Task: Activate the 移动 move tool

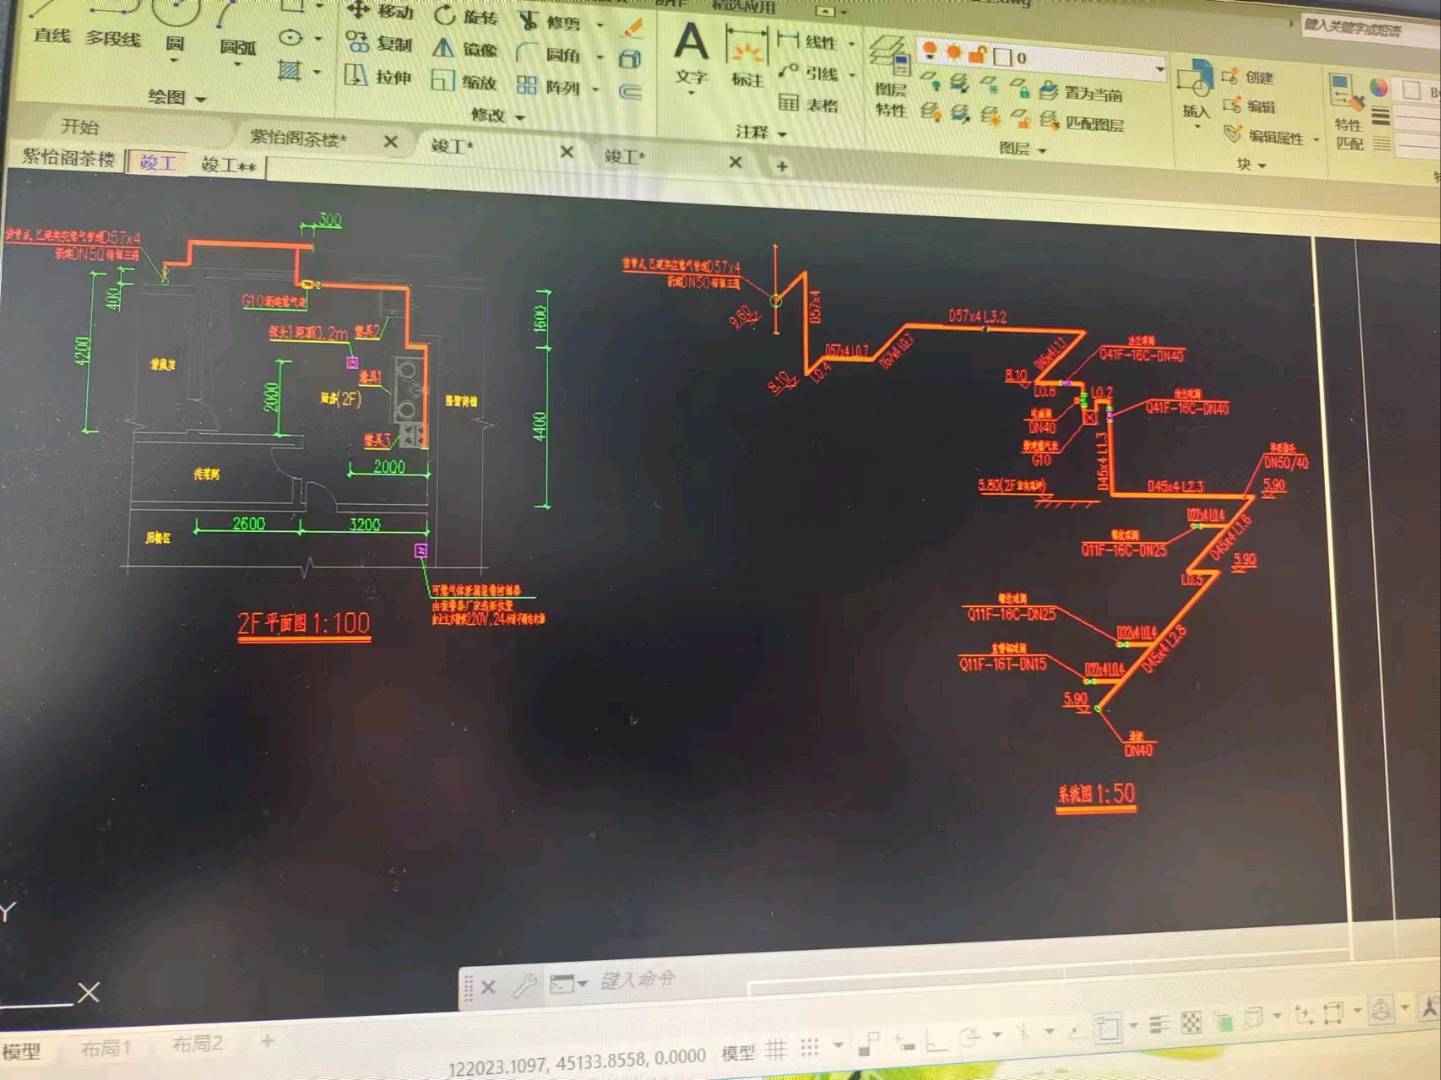Action: [x=380, y=11]
